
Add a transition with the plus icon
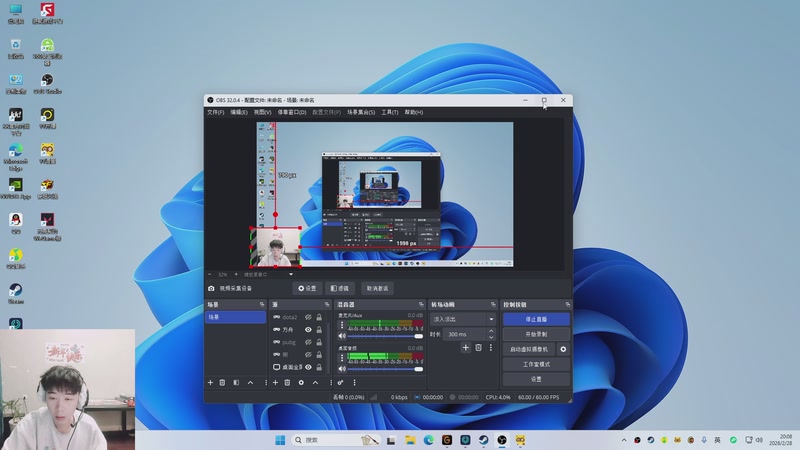(465, 347)
